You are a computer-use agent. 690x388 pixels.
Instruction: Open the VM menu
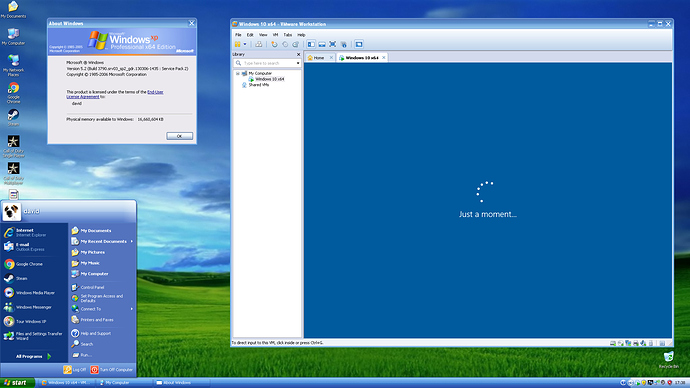pos(275,35)
